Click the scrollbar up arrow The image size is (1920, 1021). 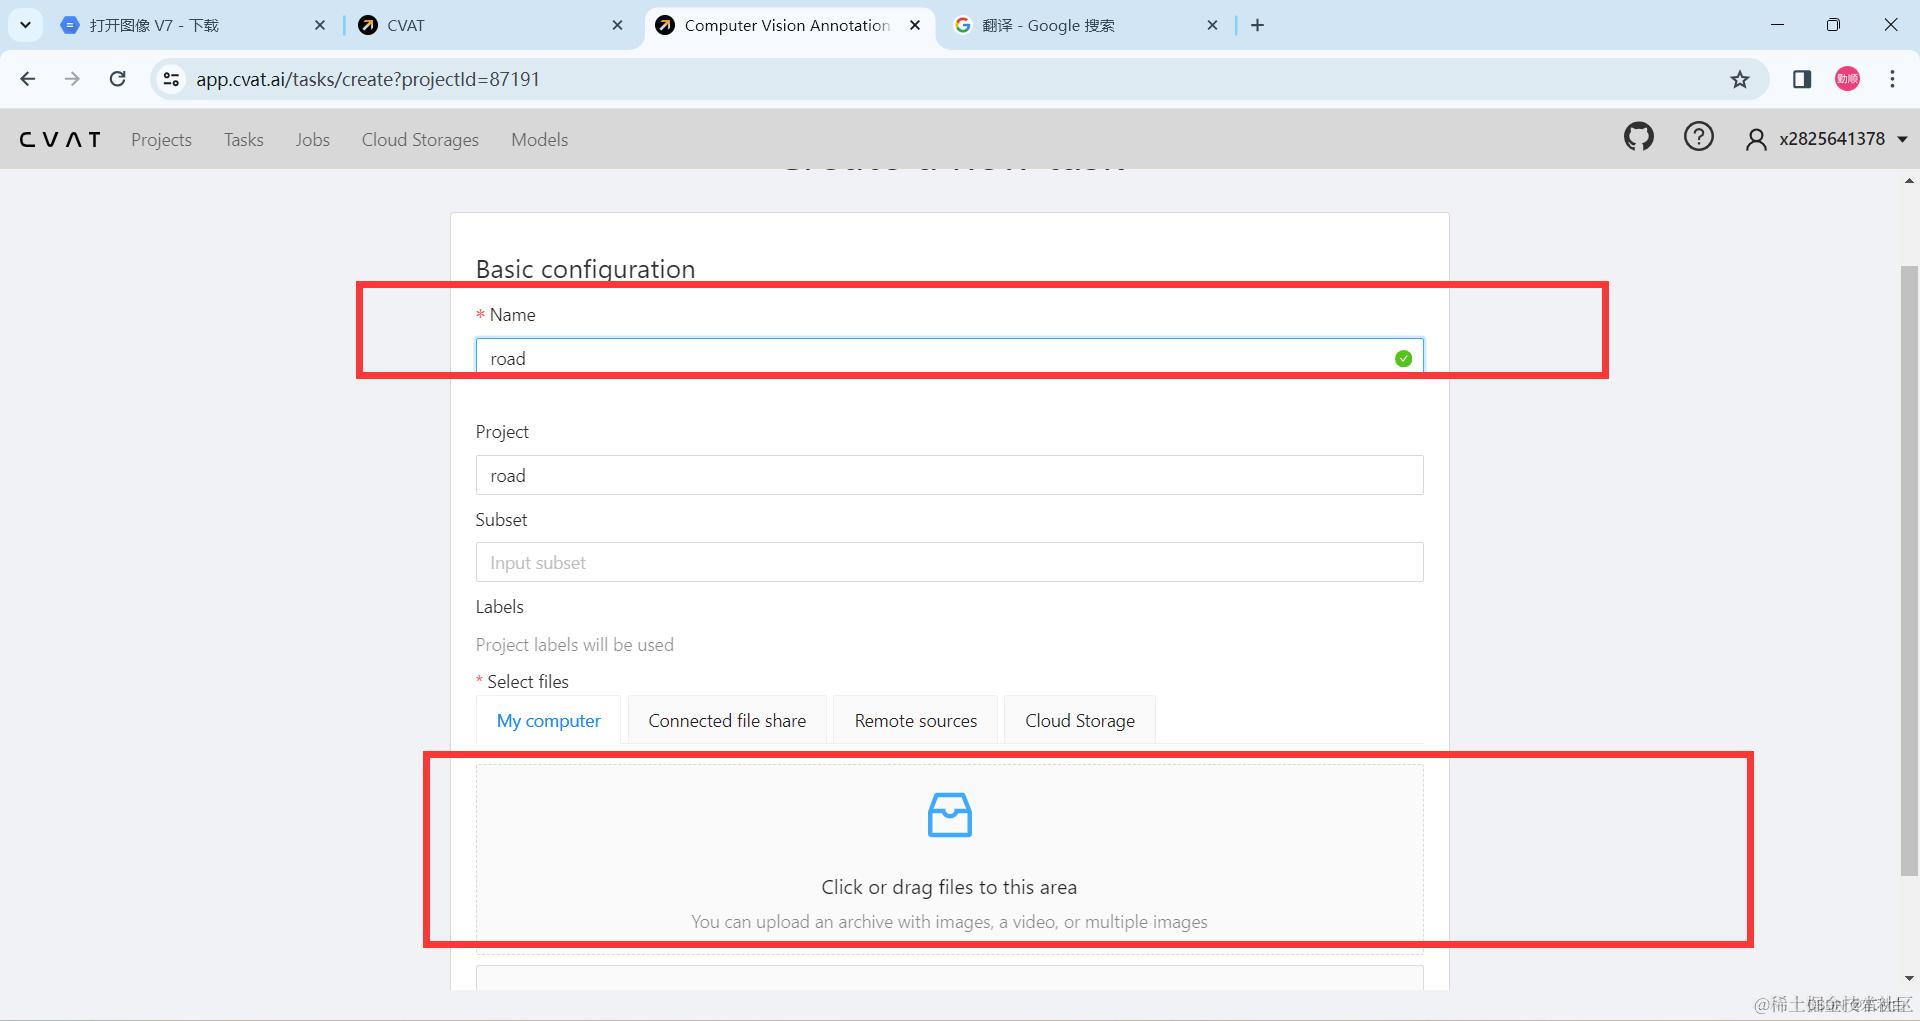(1909, 181)
